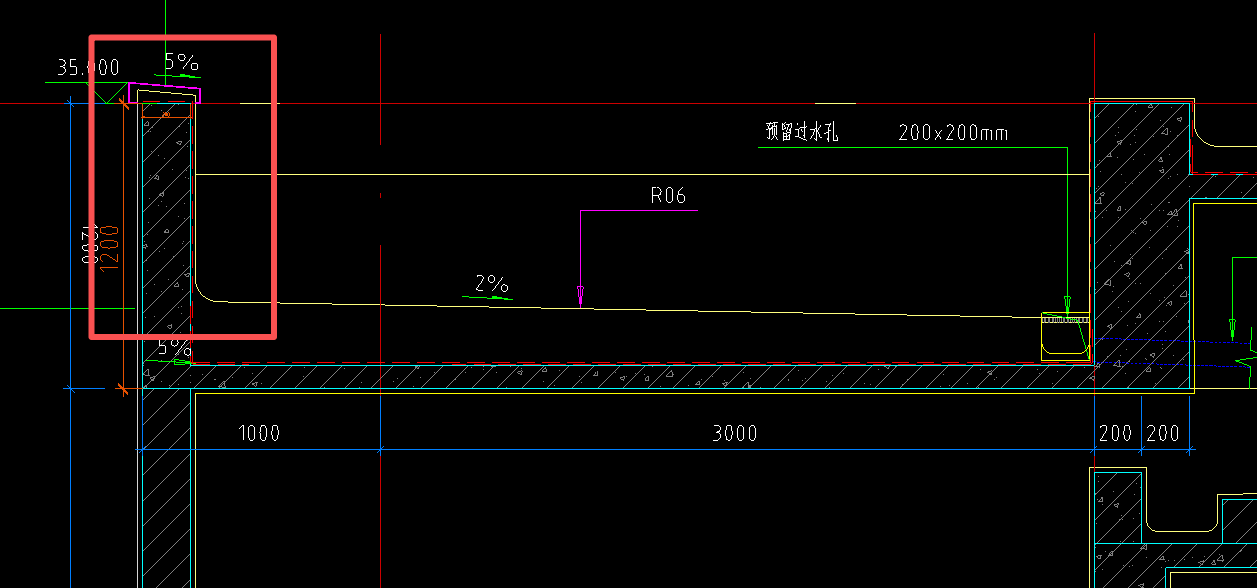Click the top 5% slope annotation
Image resolution: width=1257 pixels, height=588 pixels.
[x=181, y=61]
